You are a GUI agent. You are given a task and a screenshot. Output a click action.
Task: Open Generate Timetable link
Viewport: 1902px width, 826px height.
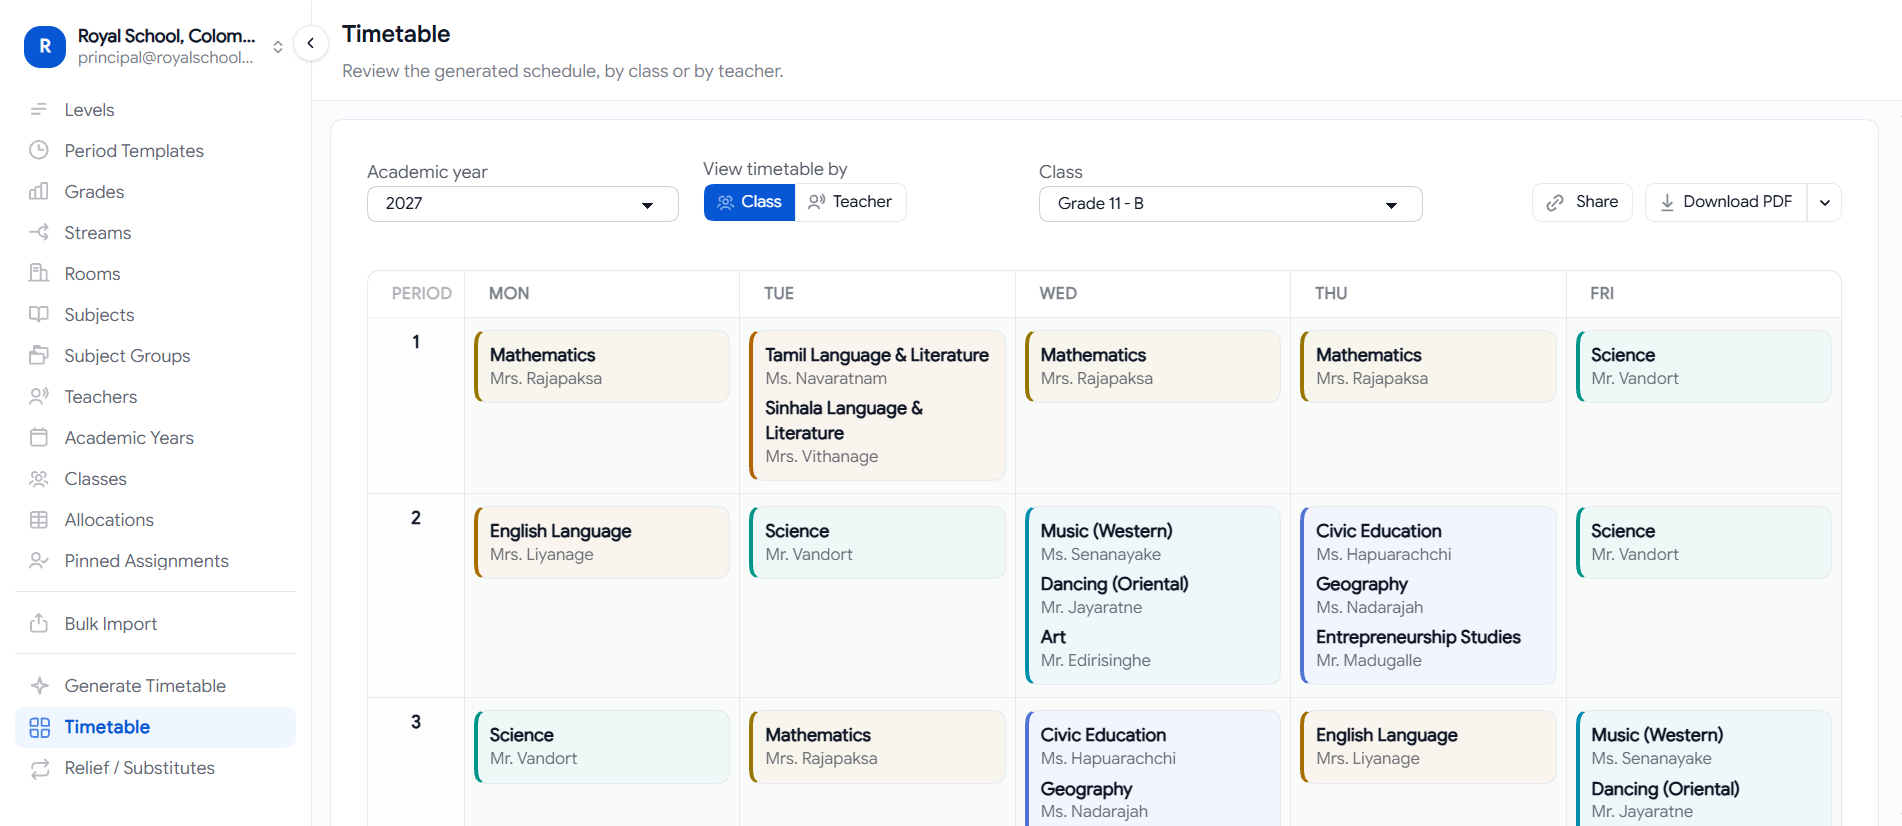point(155,685)
